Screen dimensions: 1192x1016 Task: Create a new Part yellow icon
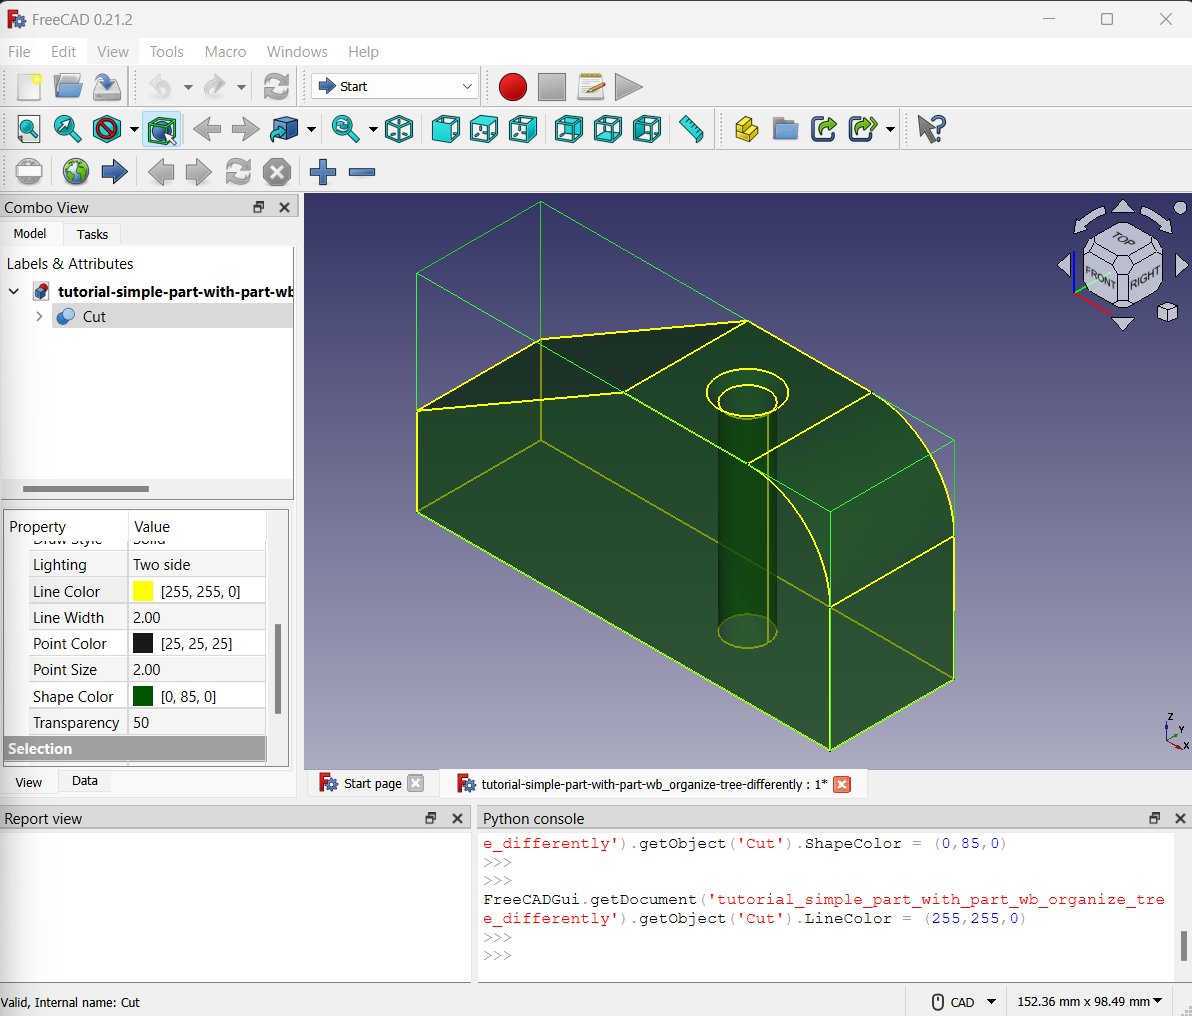click(x=747, y=129)
